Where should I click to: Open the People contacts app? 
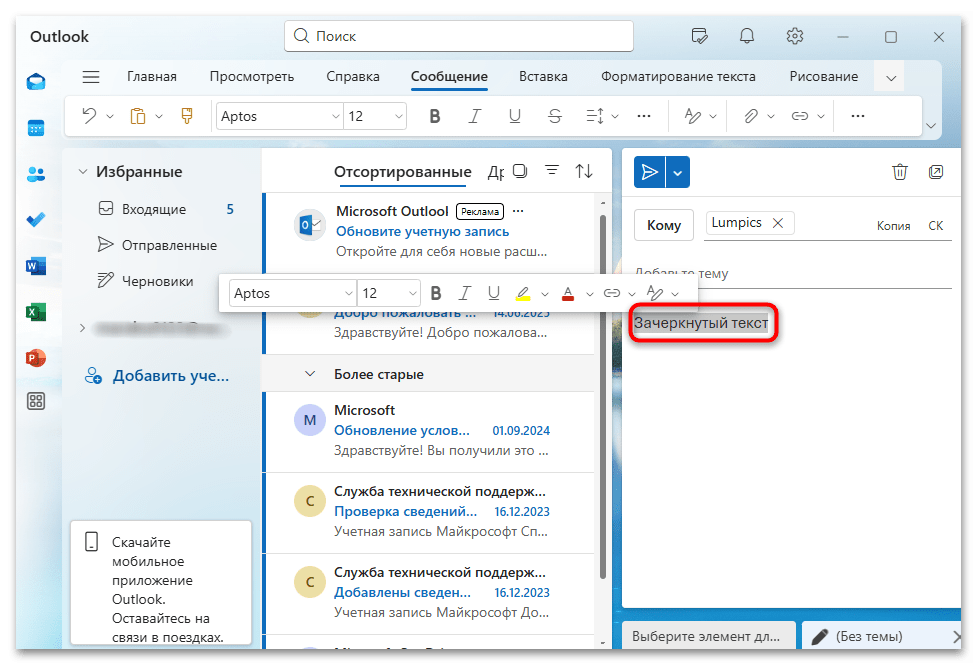pyautogui.click(x=36, y=174)
